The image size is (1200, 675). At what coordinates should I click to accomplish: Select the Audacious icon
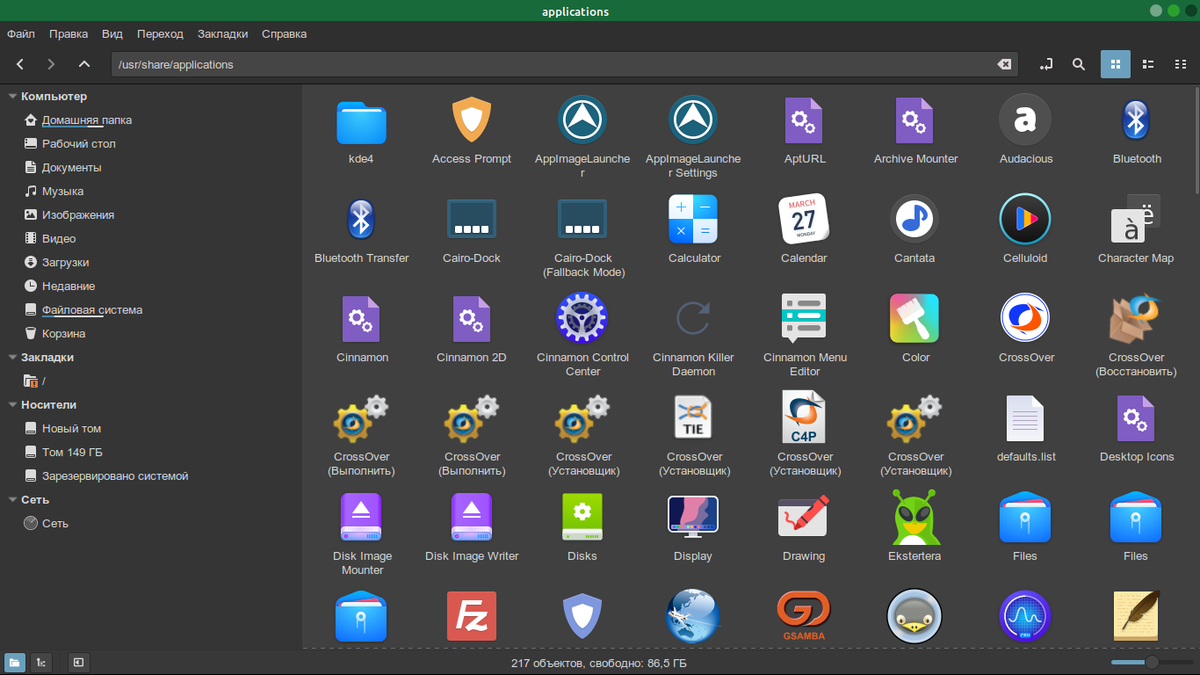tap(1025, 121)
